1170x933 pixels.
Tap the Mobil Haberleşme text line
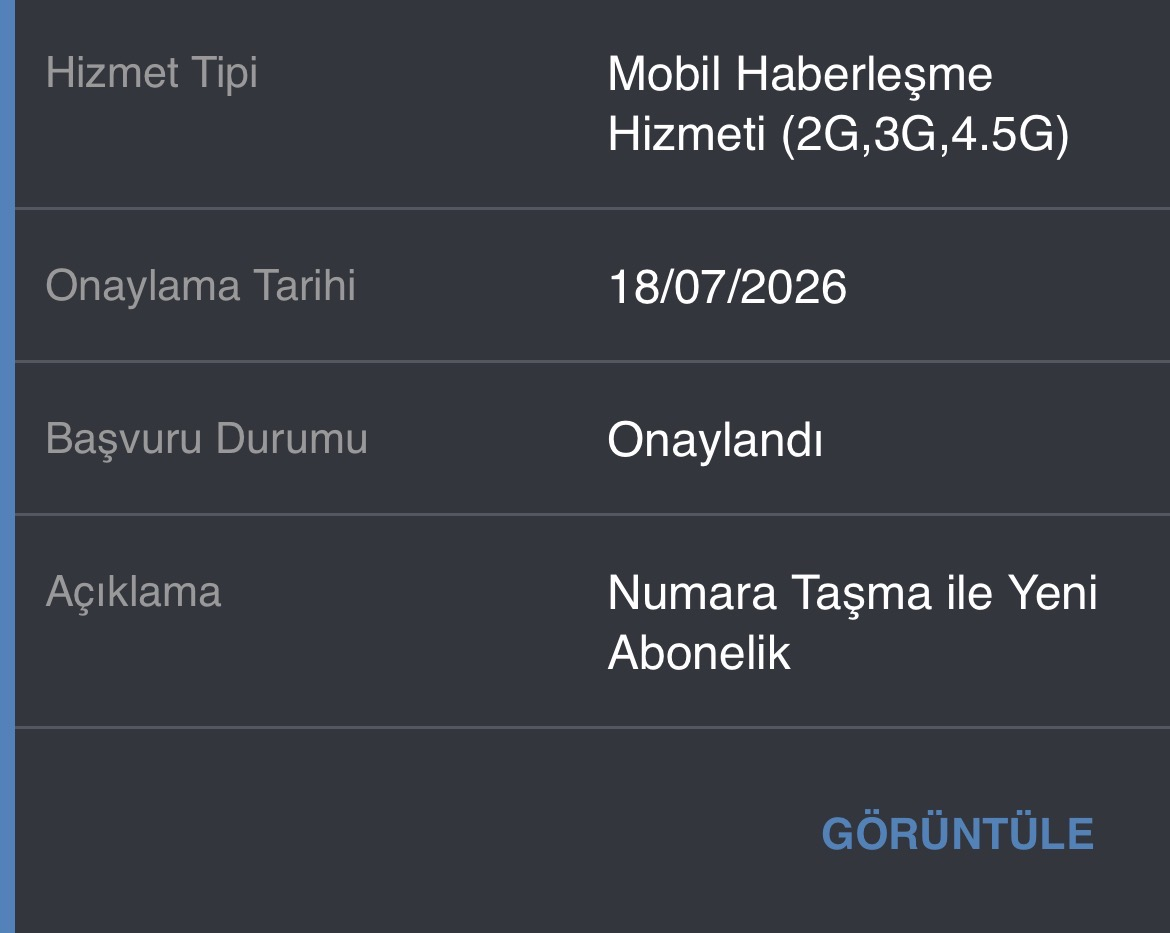click(x=800, y=75)
